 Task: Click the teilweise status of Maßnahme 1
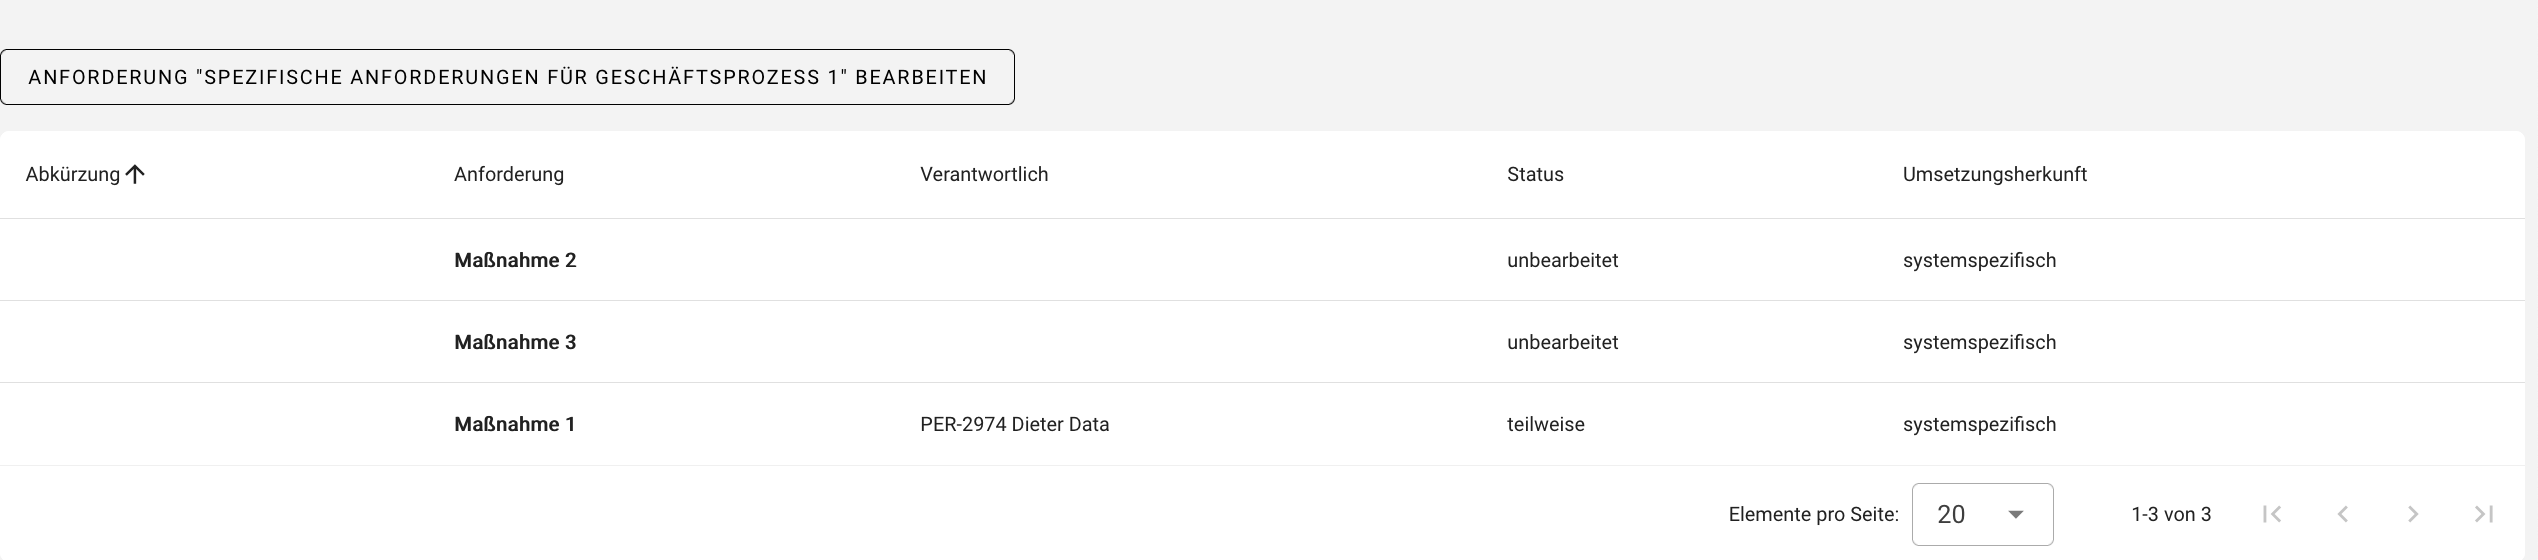tap(1545, 424)
